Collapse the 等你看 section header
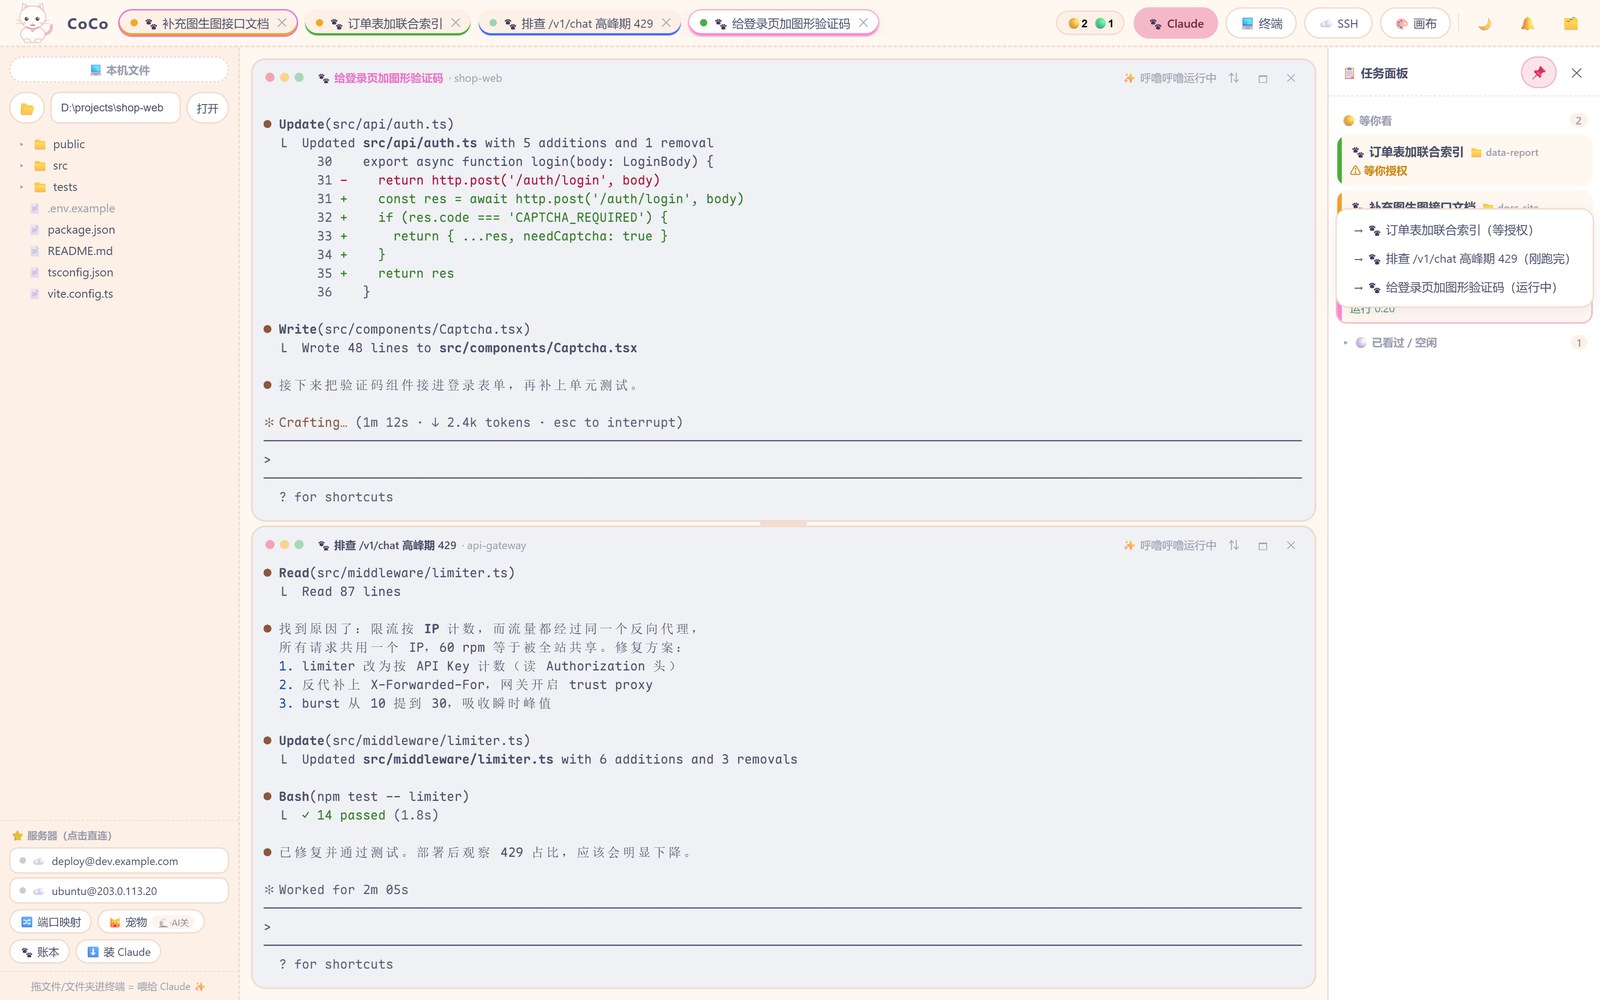Screen dimensions: 1600x1000 click(x=1465, y=120)
